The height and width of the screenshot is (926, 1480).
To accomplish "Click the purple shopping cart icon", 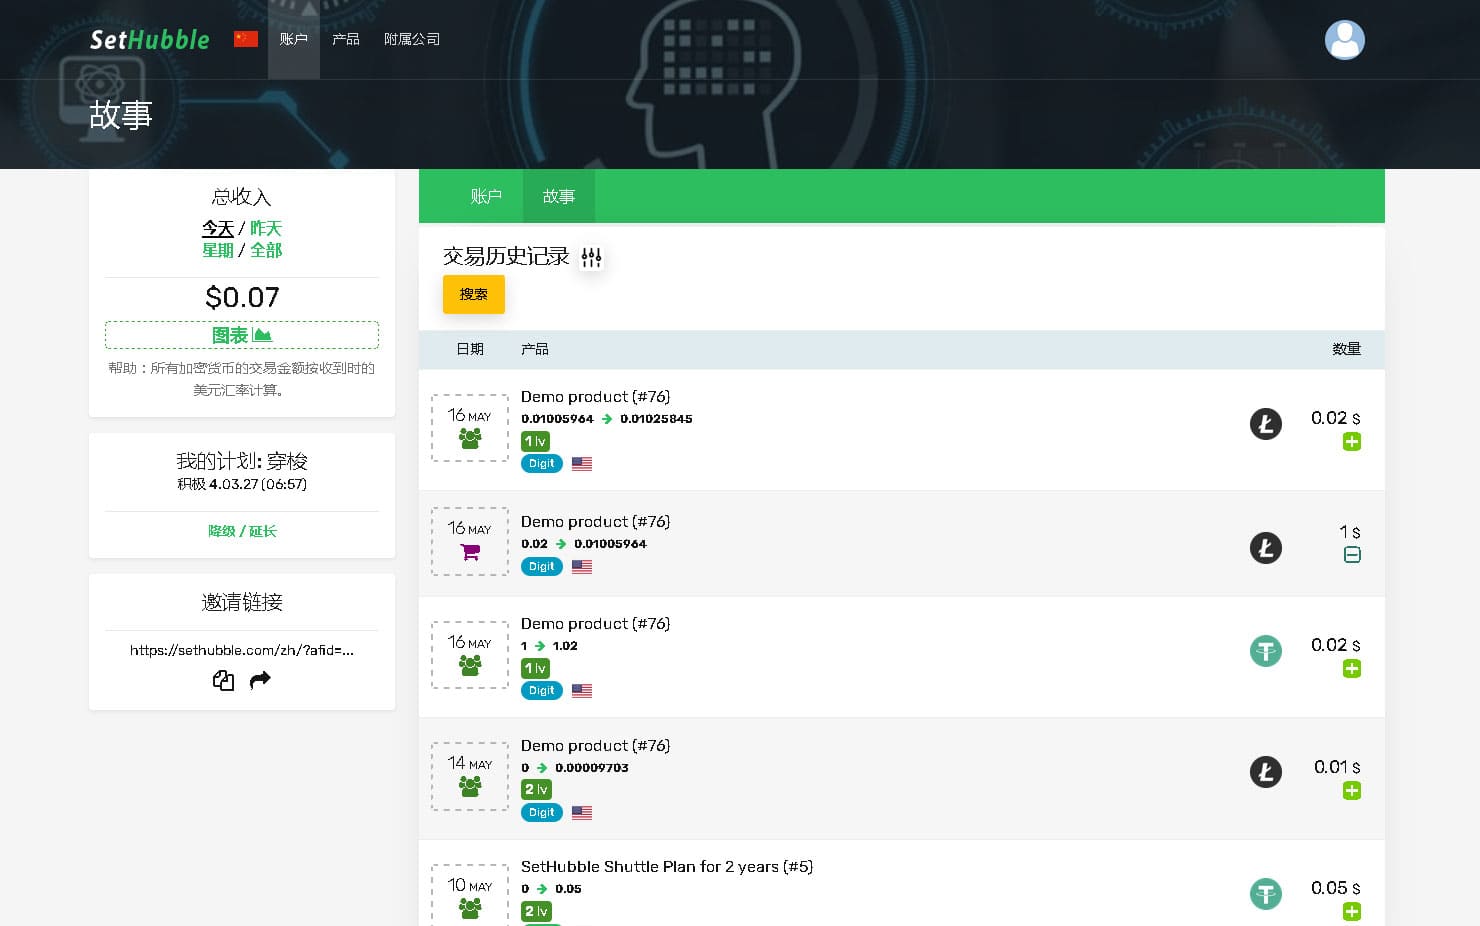I will pyautogui.click(x=470, y=552).
